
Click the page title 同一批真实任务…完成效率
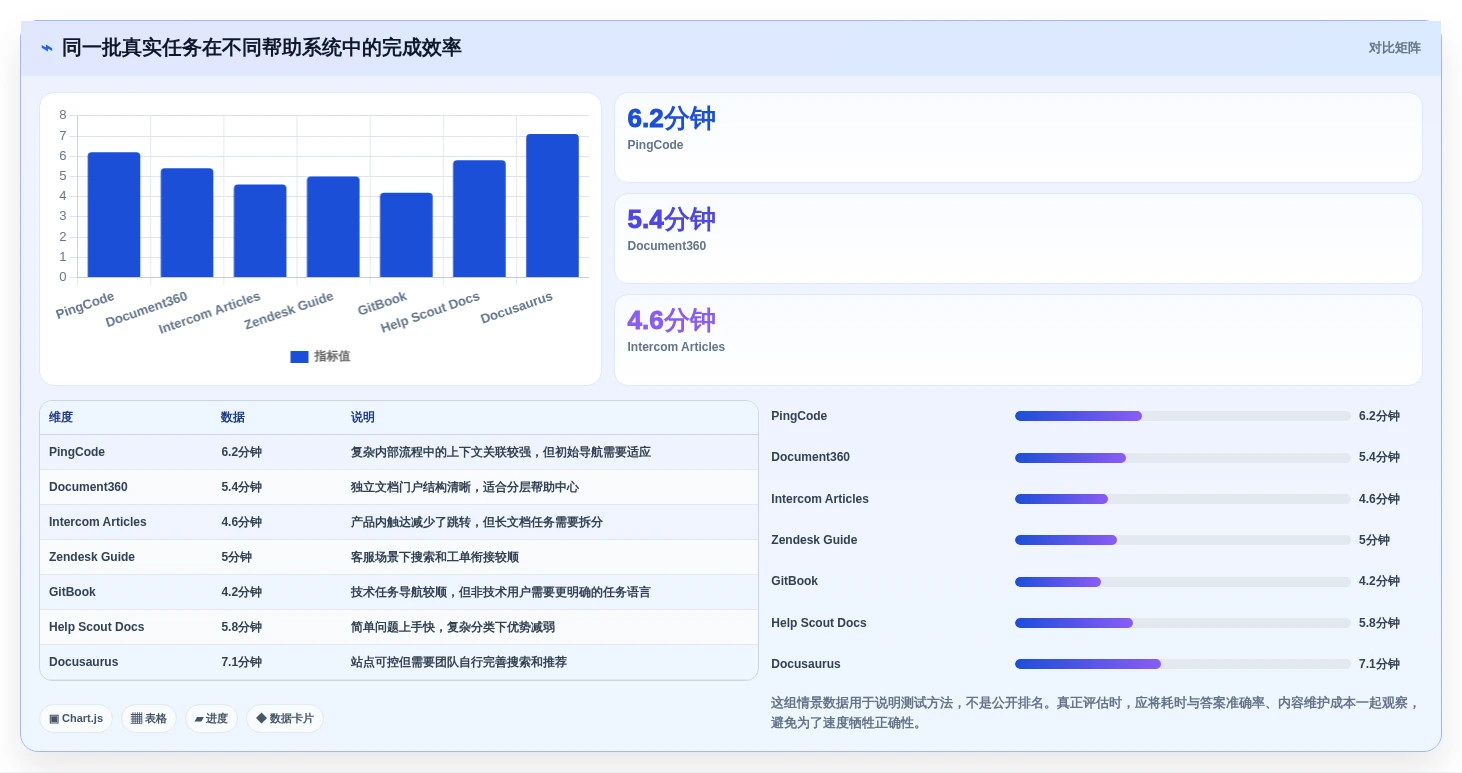click(x=262, y=48)
